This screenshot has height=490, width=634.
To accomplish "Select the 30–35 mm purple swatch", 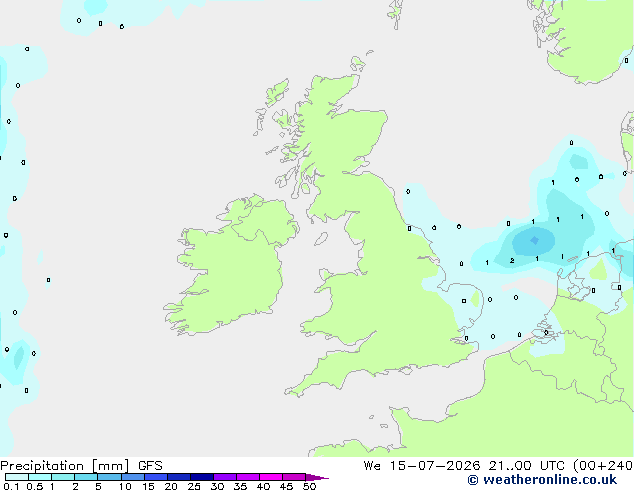I will point(225,477).
